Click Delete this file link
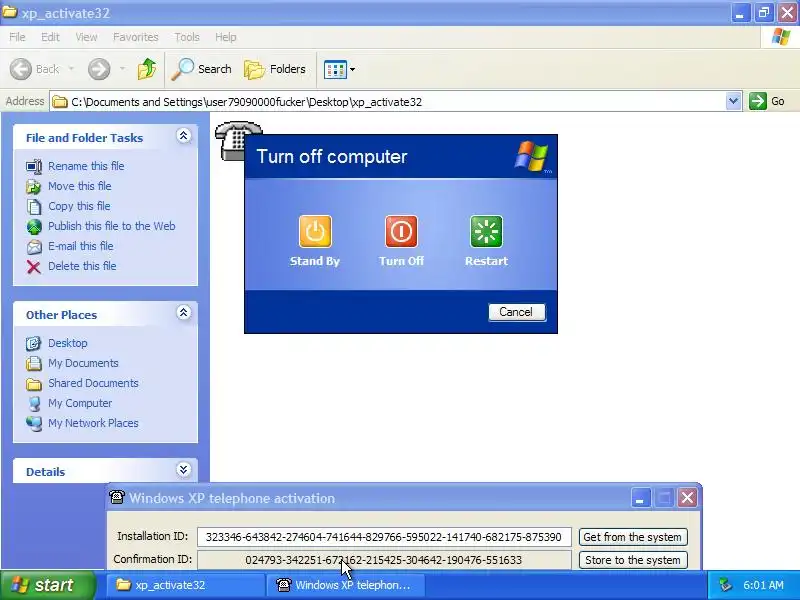 pyautogui.click(x=82, y=266)
